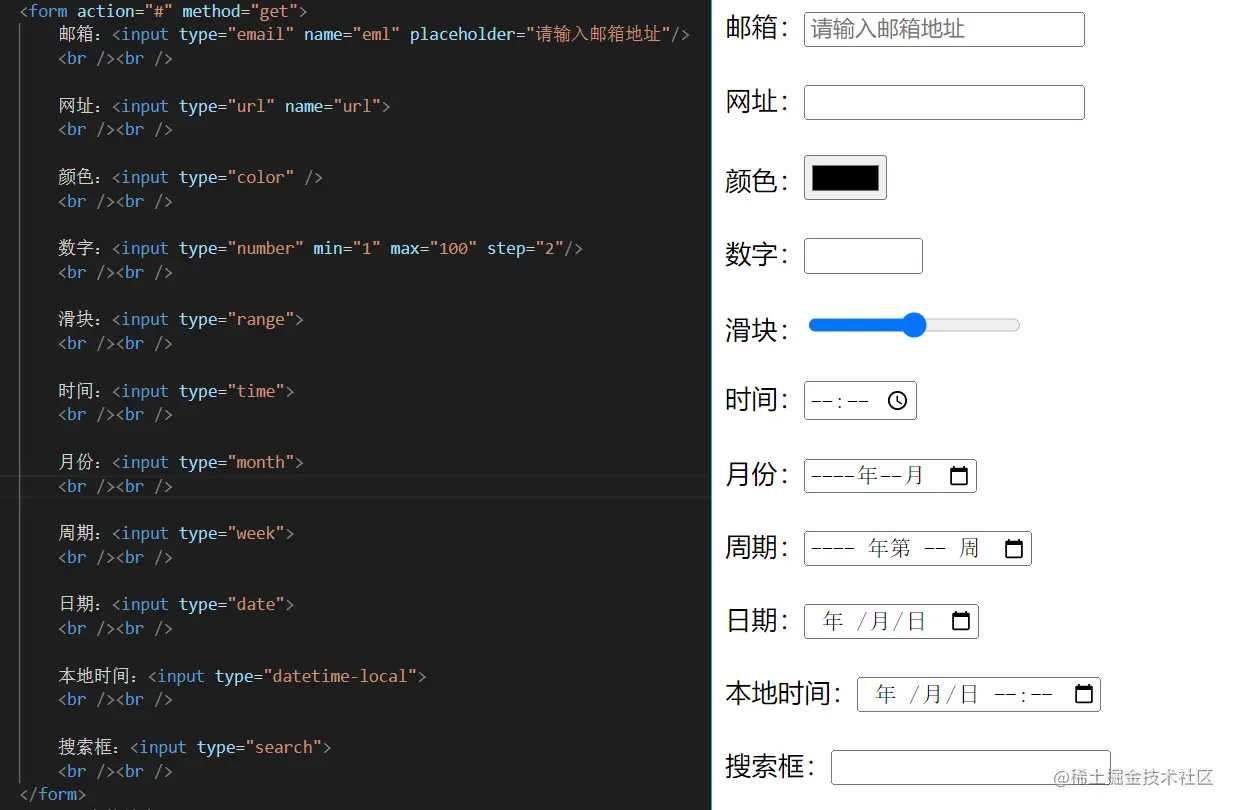Screen dimensions: 1236x810
Task: Click the type="url" code line
Action: pyautogui.click(x=224, y=106)
